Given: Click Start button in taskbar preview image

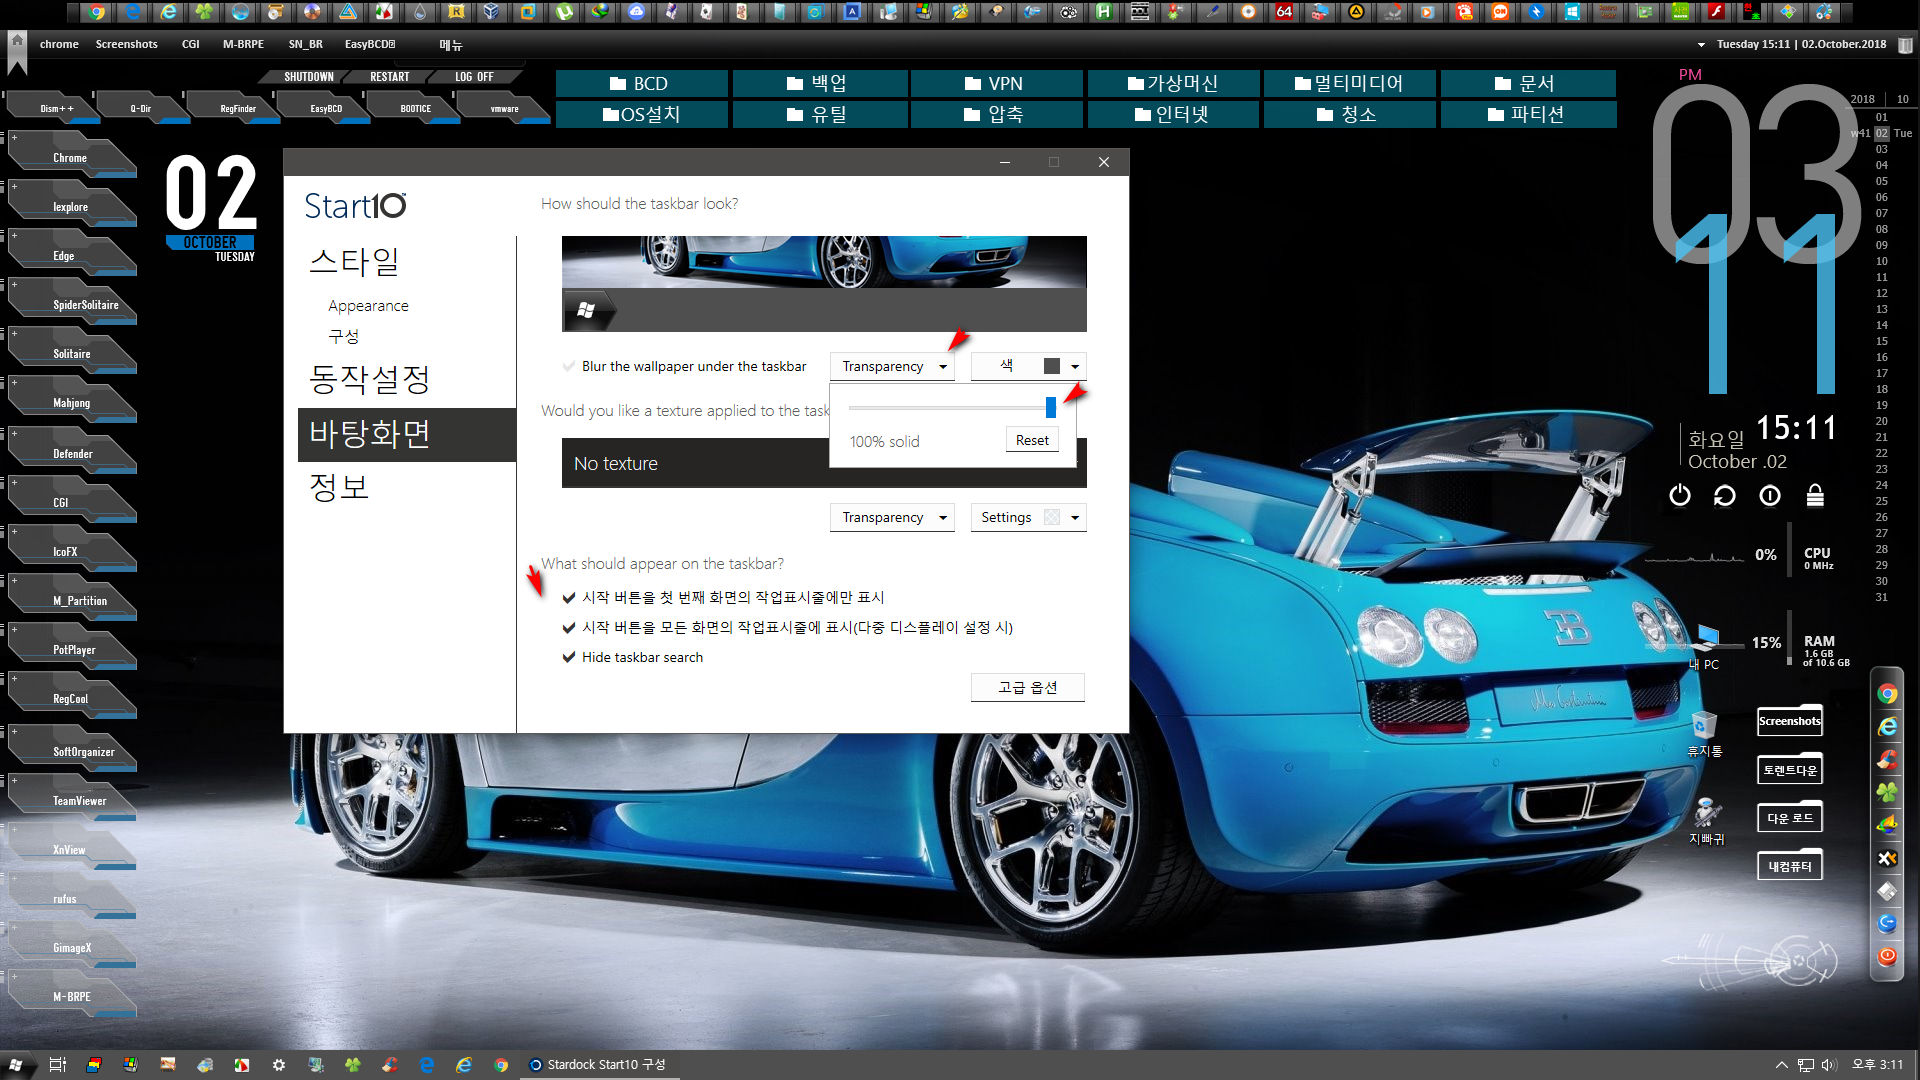Looking at the screenshot, I should pos(587,310).
